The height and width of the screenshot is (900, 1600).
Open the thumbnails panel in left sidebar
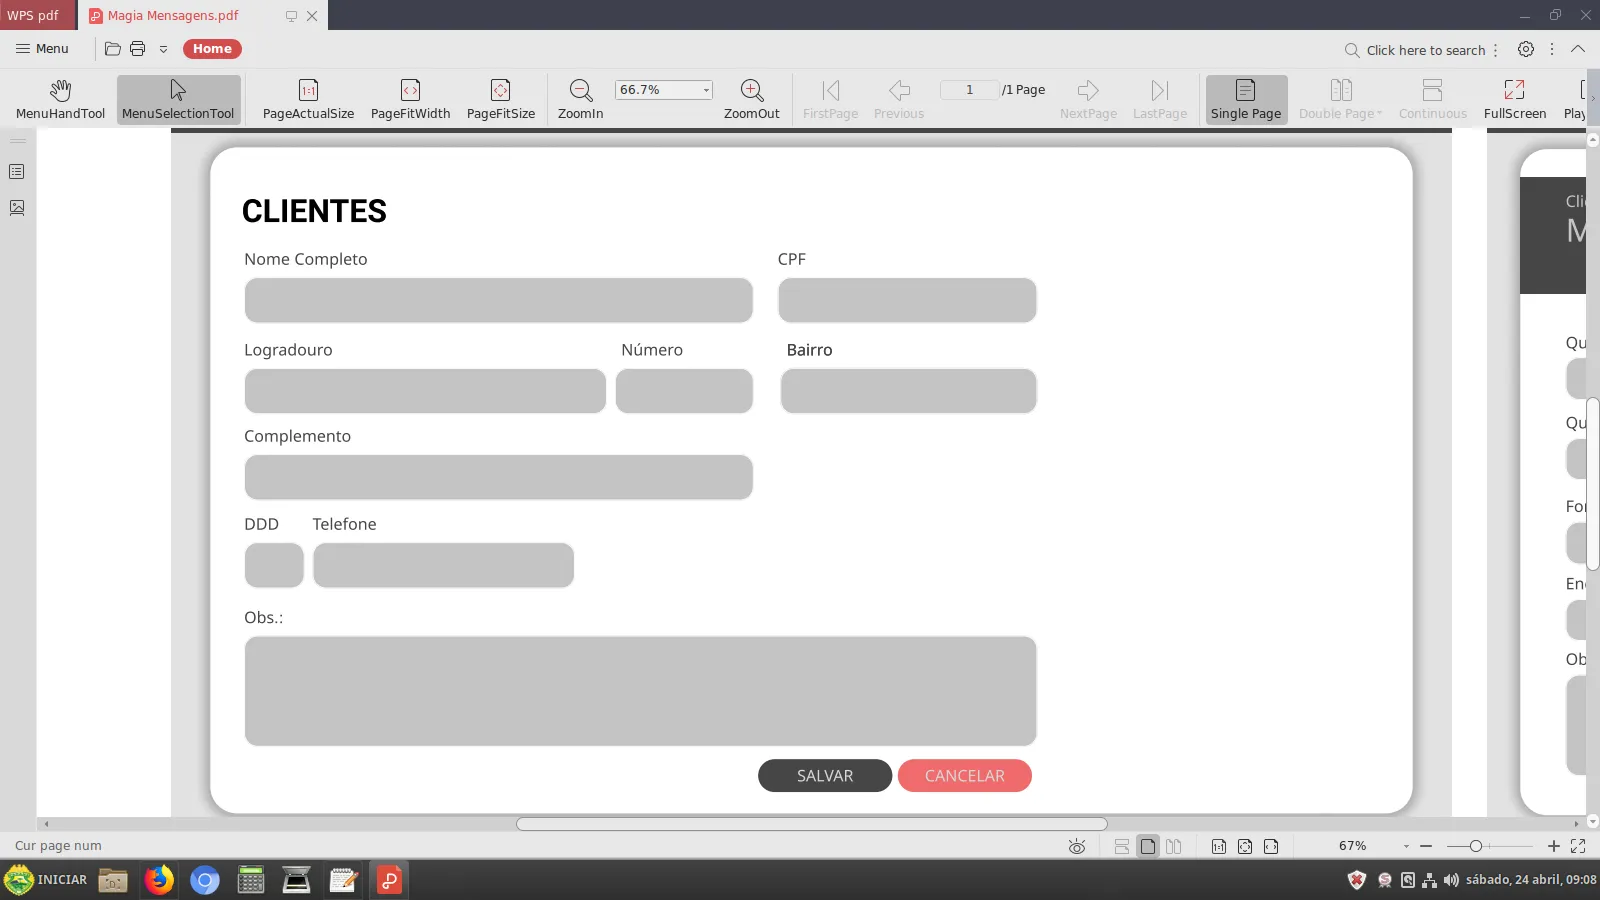17,208
